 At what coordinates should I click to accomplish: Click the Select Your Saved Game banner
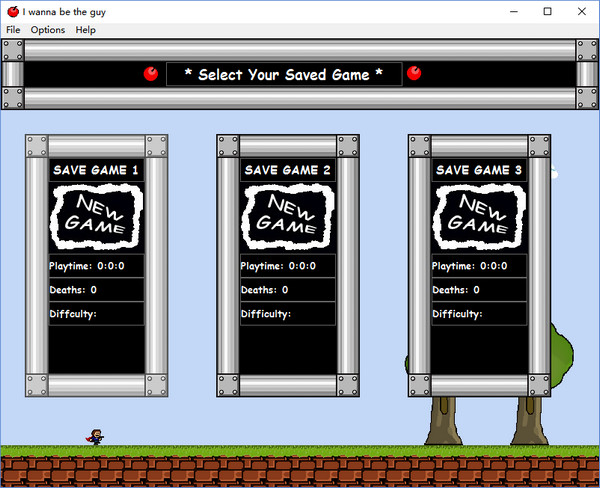[x=283, y=74]
